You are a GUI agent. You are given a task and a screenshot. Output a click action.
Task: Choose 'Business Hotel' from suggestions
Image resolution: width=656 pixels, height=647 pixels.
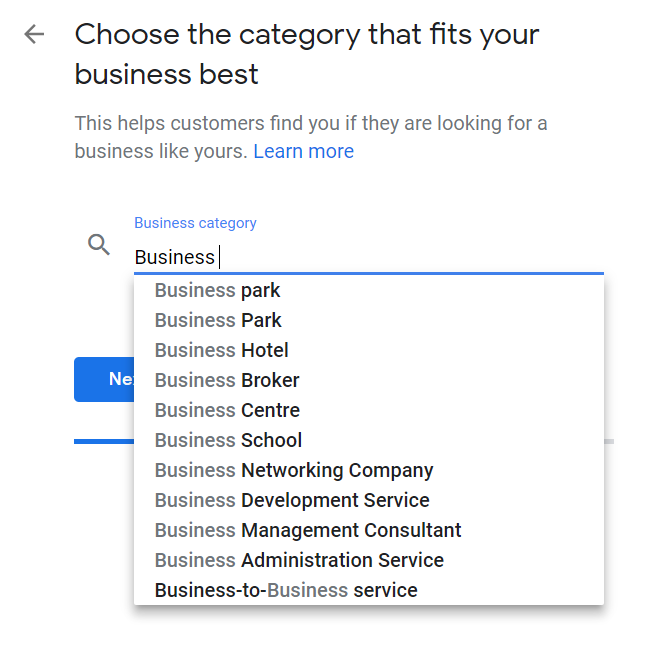(x=369, y=350)
